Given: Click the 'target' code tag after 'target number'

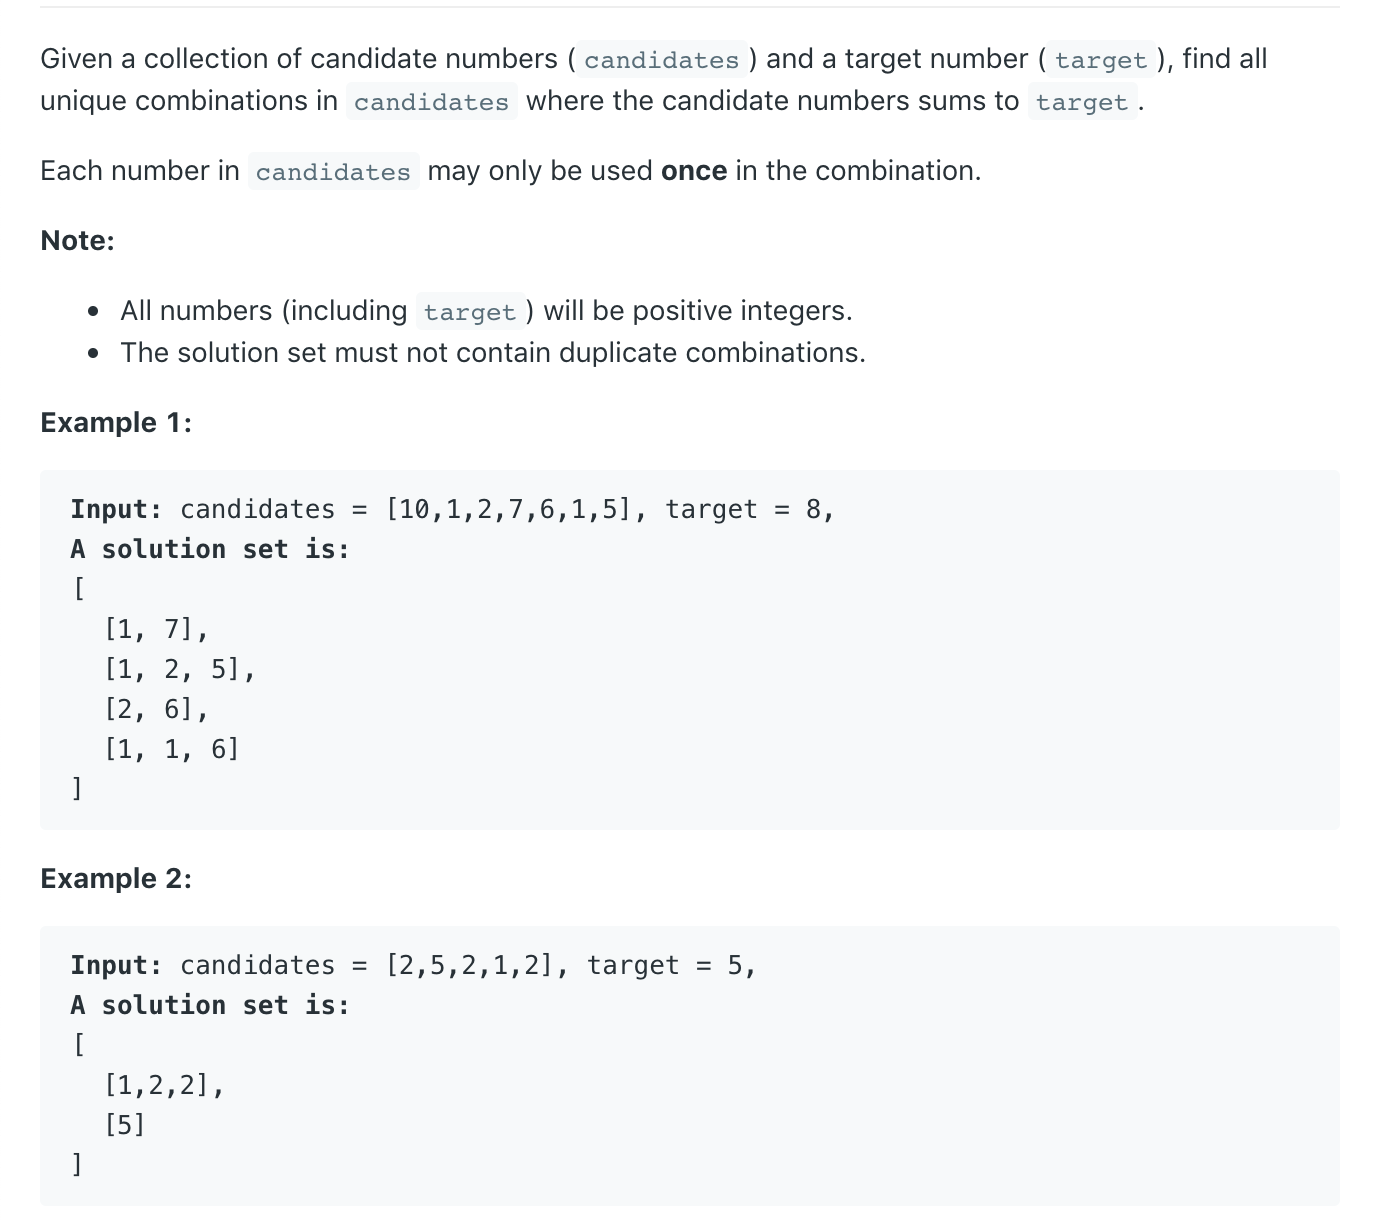Looking at the screenshot, I should 1100,60.
